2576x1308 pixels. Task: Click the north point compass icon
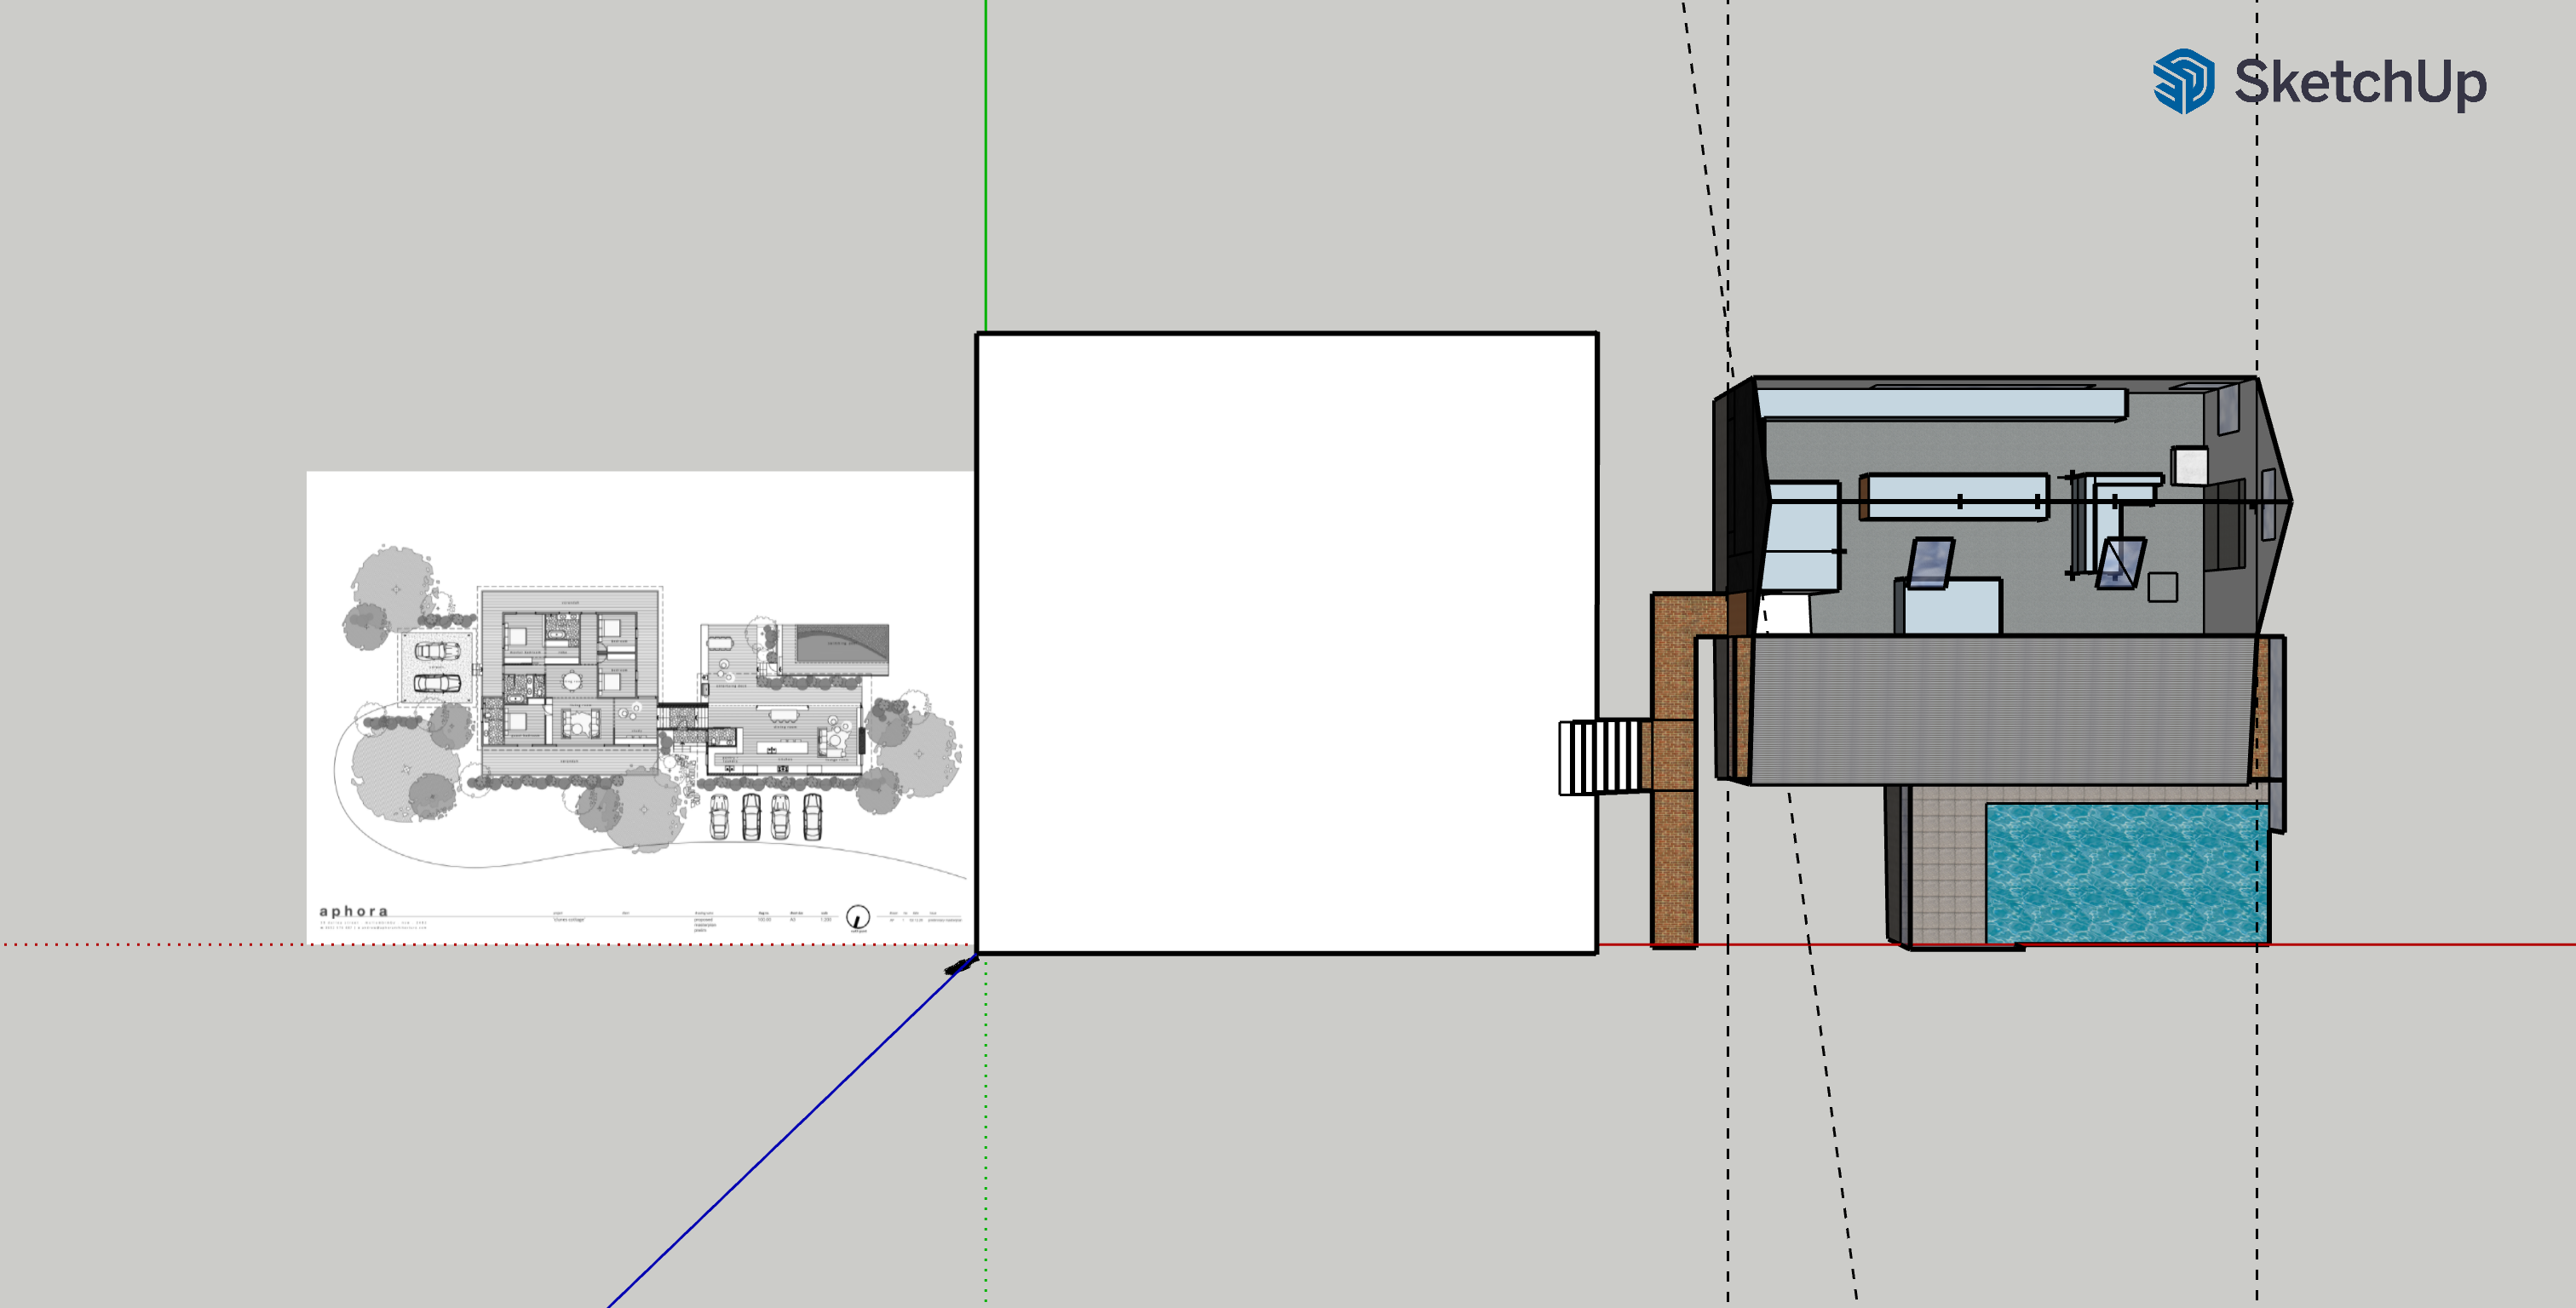(857, 916)
